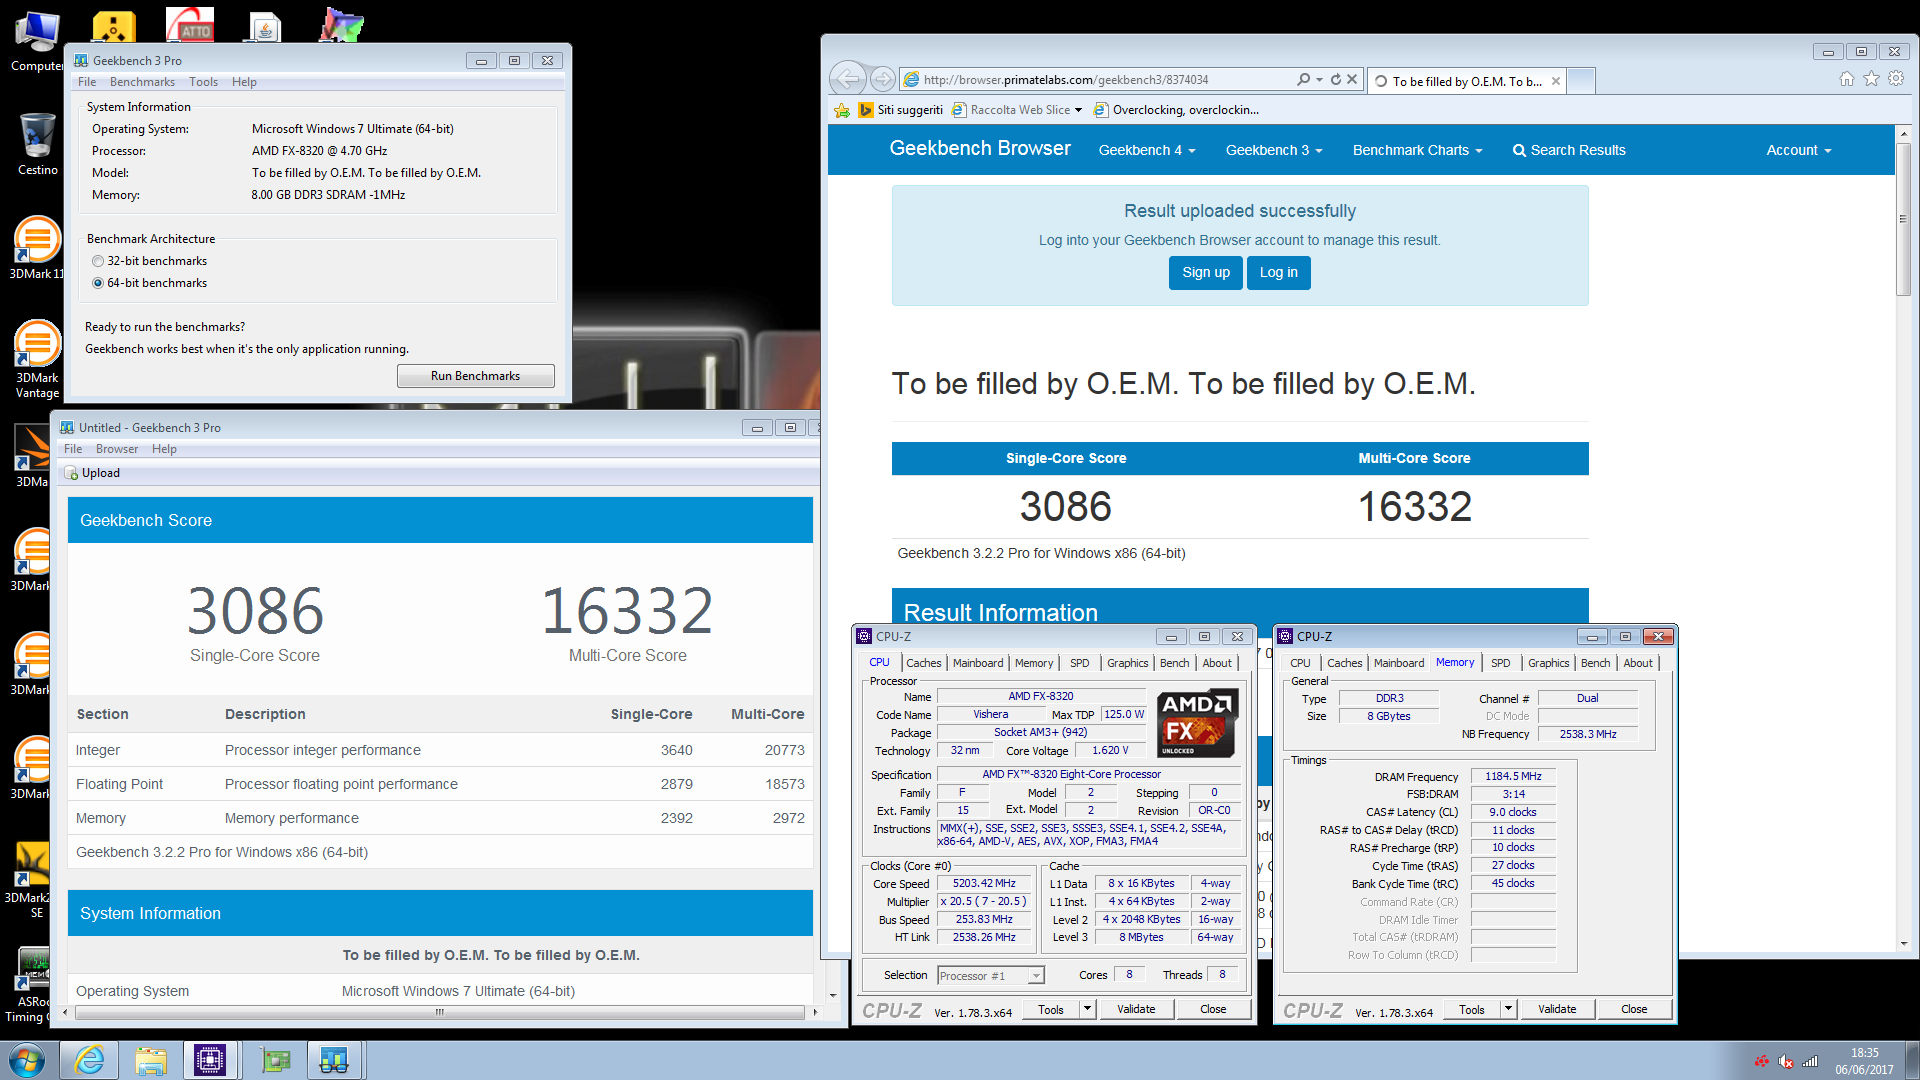1920x1080 pixels.
Task: Close the 'To be filled by O.E.M.' browser tab
Action: (x=1556, y=82)
